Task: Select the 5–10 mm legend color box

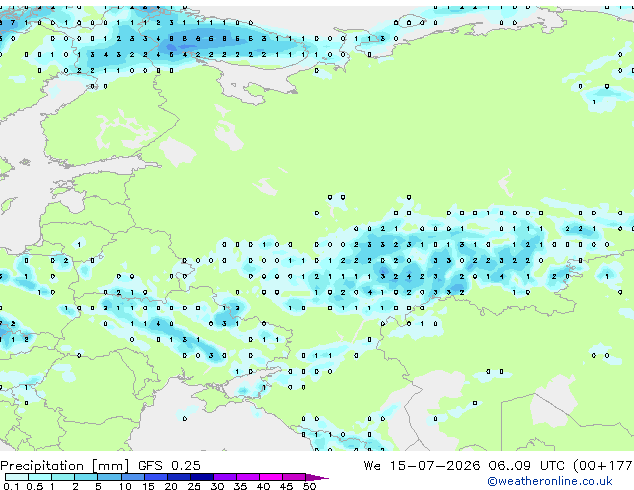Action: click(109, 477)
